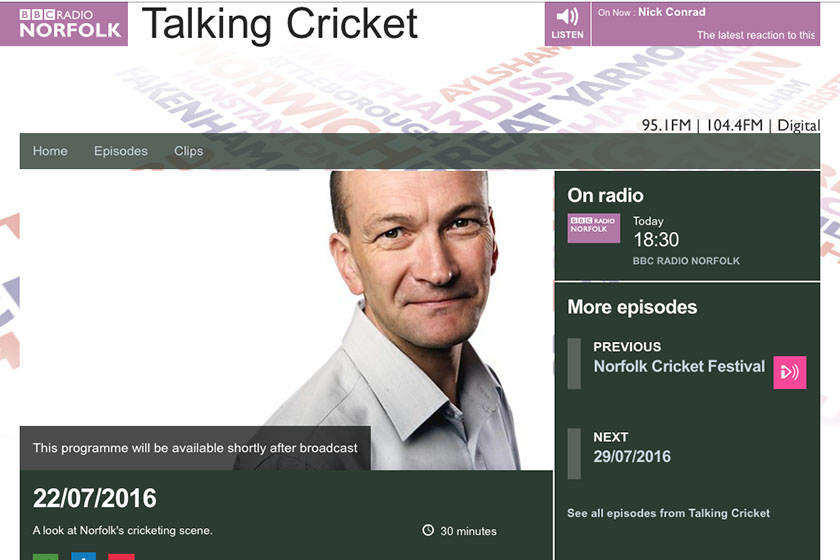840x560 pixels.
Task: Open the Episodes tab
Action: pyautogui.click(x=121, y=151)
